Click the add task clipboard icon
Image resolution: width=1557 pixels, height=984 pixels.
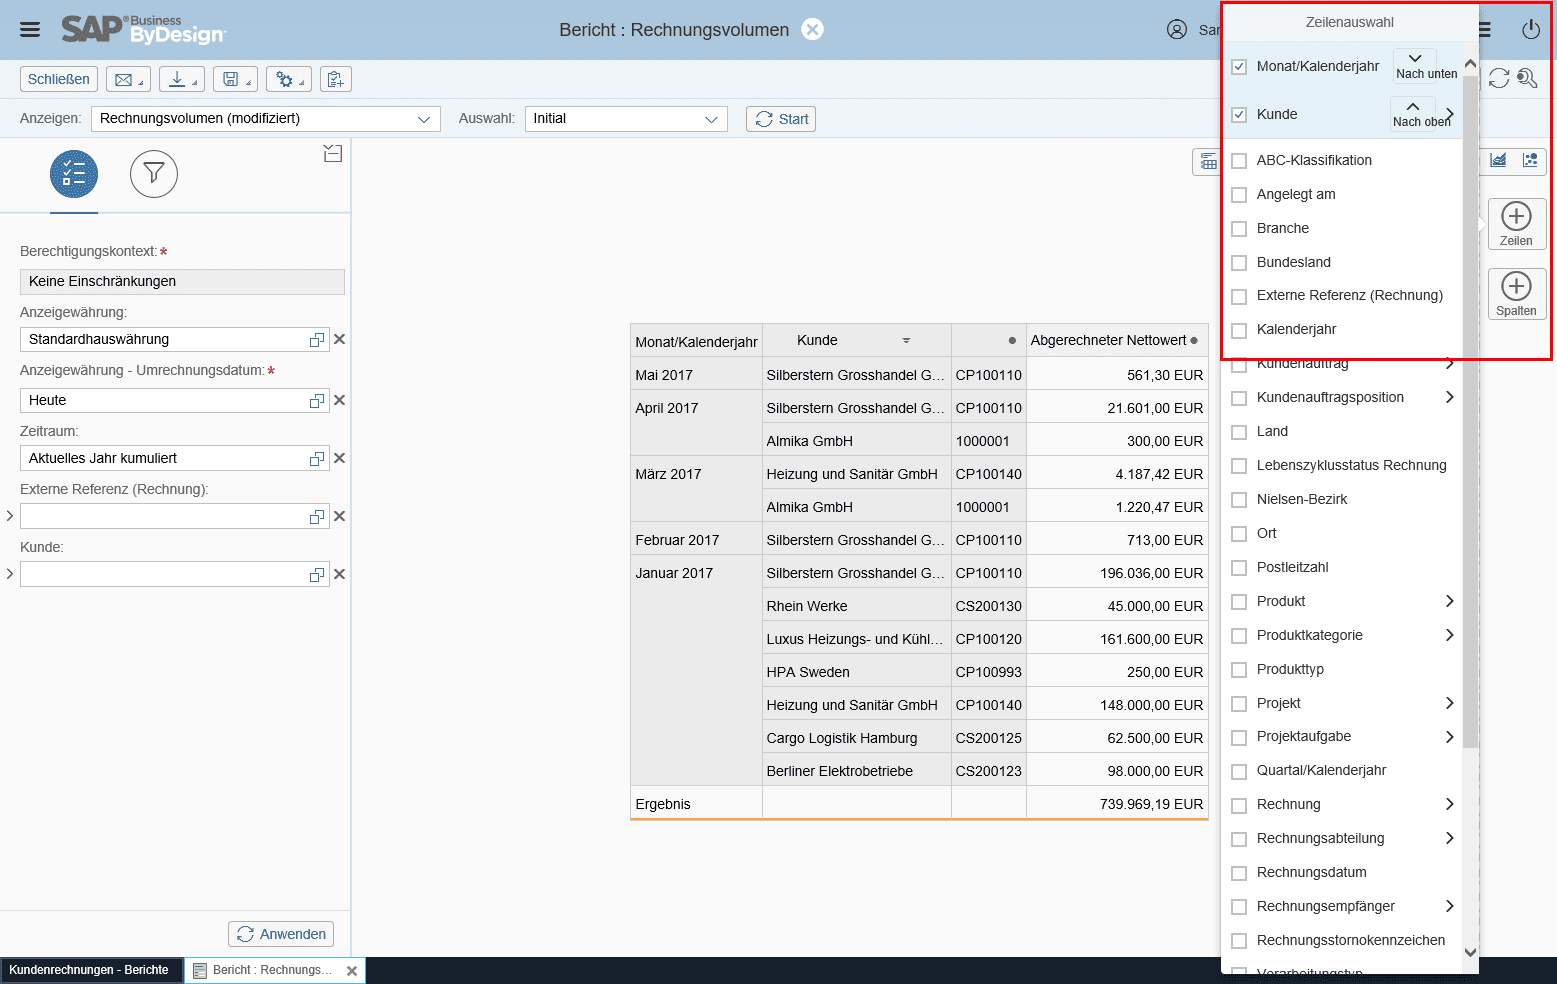pos(336,79)
